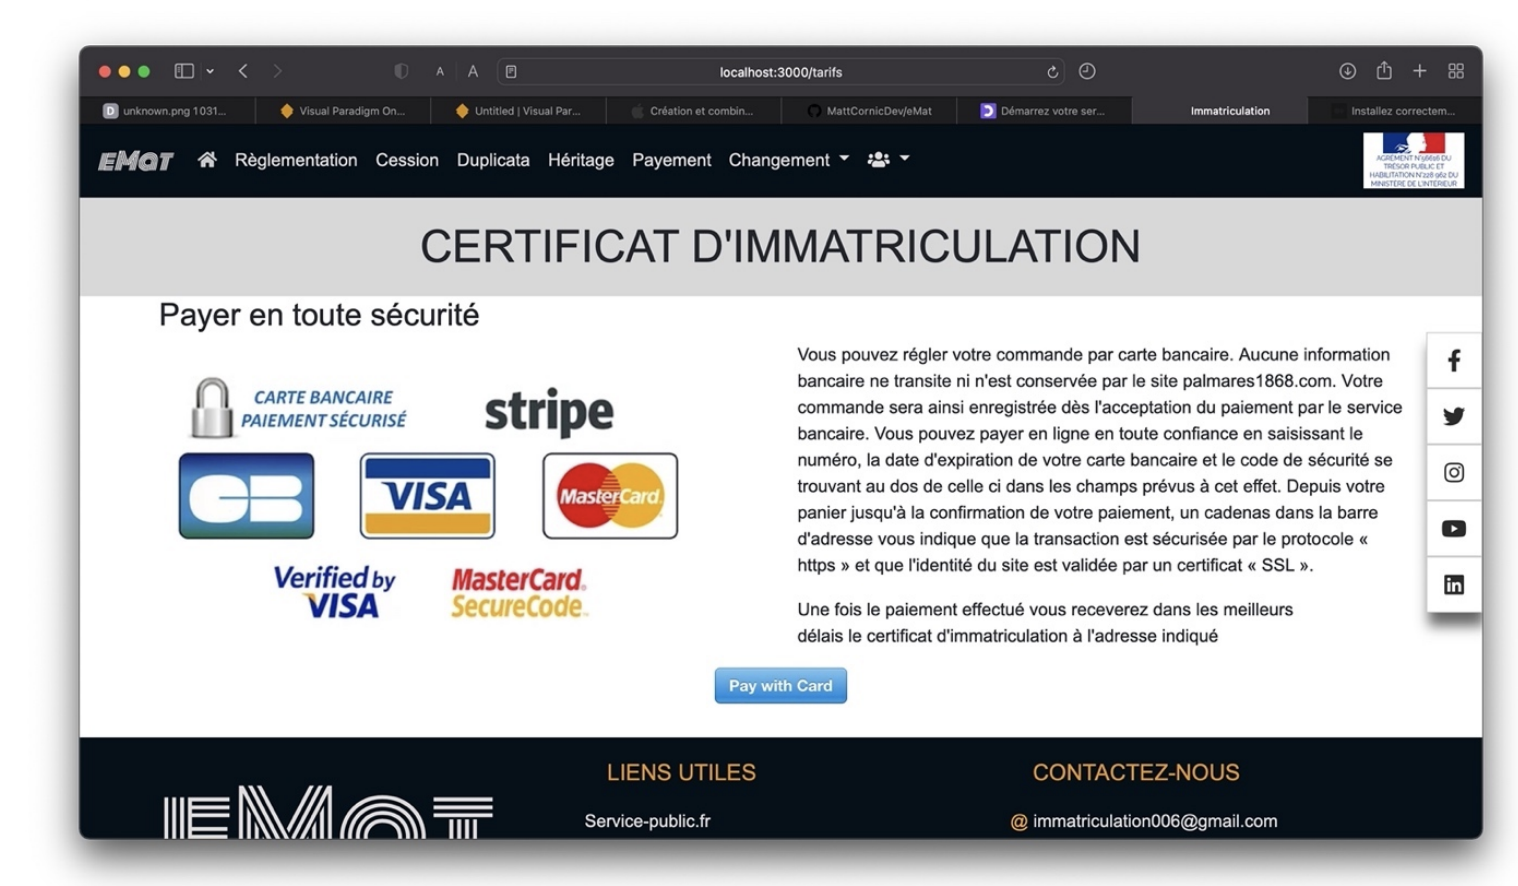The width and height of the screenshot is (1518, 886).
Task: Click the immatriculation006@gmail.com email link
Action: click(x=1155, y=821)
